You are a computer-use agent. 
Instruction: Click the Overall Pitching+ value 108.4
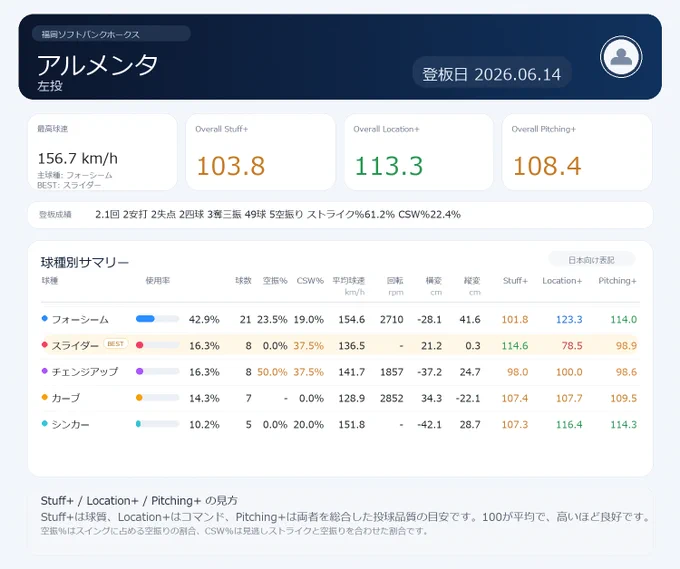point(547,166)
